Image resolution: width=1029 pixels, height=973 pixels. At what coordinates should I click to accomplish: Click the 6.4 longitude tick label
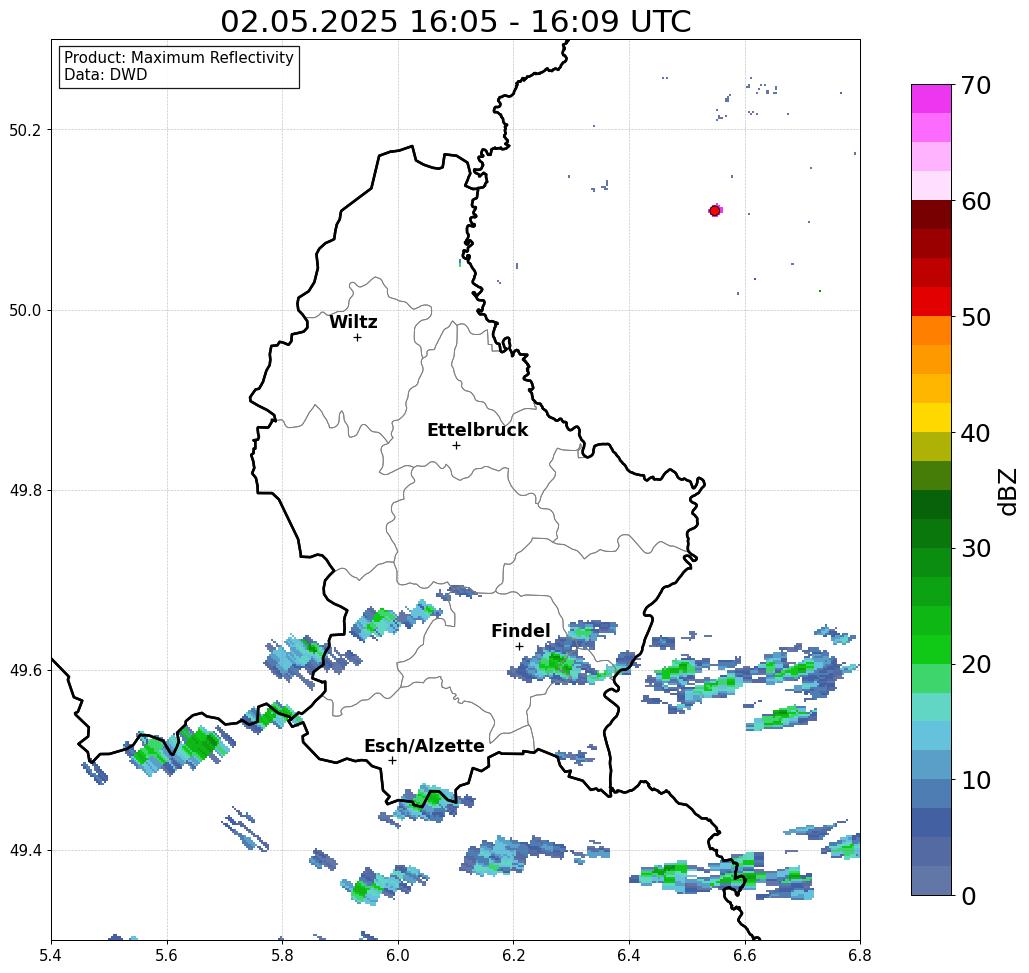pyautogui.click(x=629, y=955)
